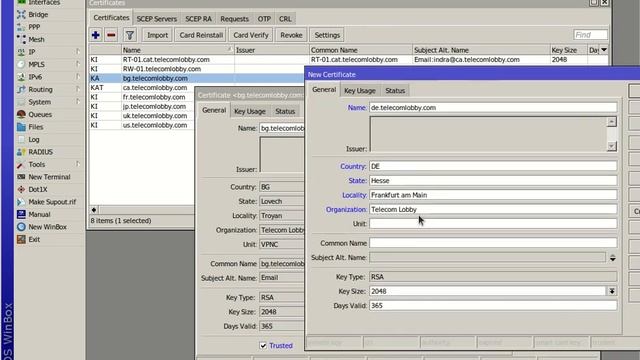The image size is (640, 360).
Task: Click the Card Verify button
Action: point(251,35)
